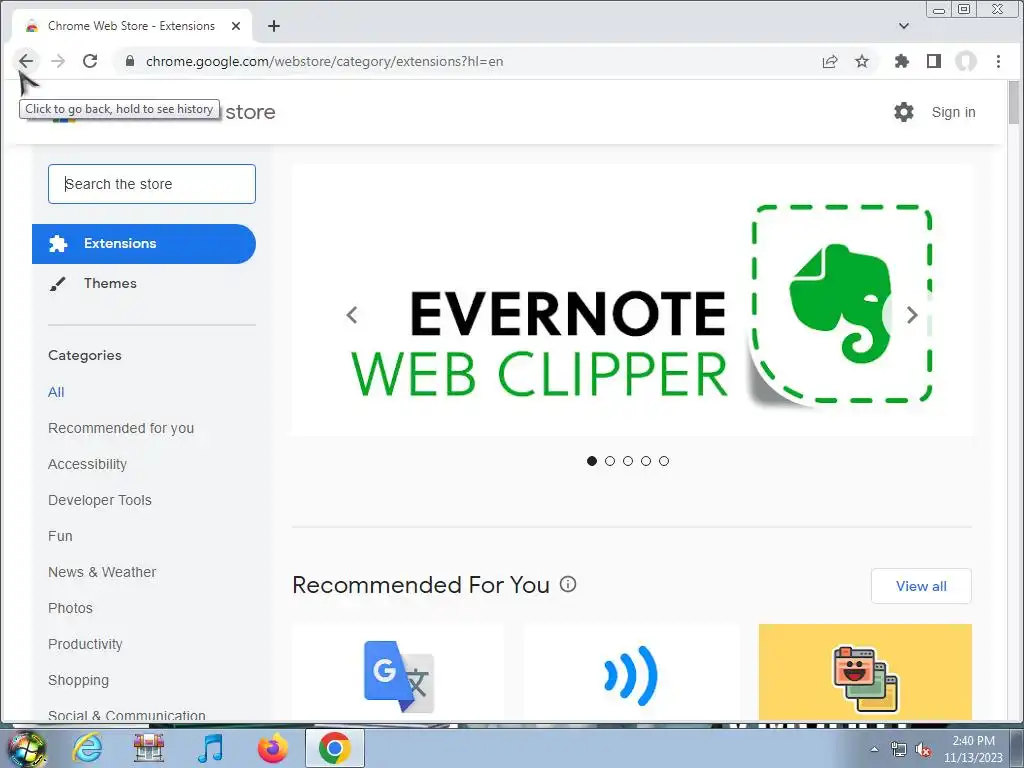Open the yellow smiling windows extension card
The width and height of the screenshot is (1024, 768).
[865, 673]
